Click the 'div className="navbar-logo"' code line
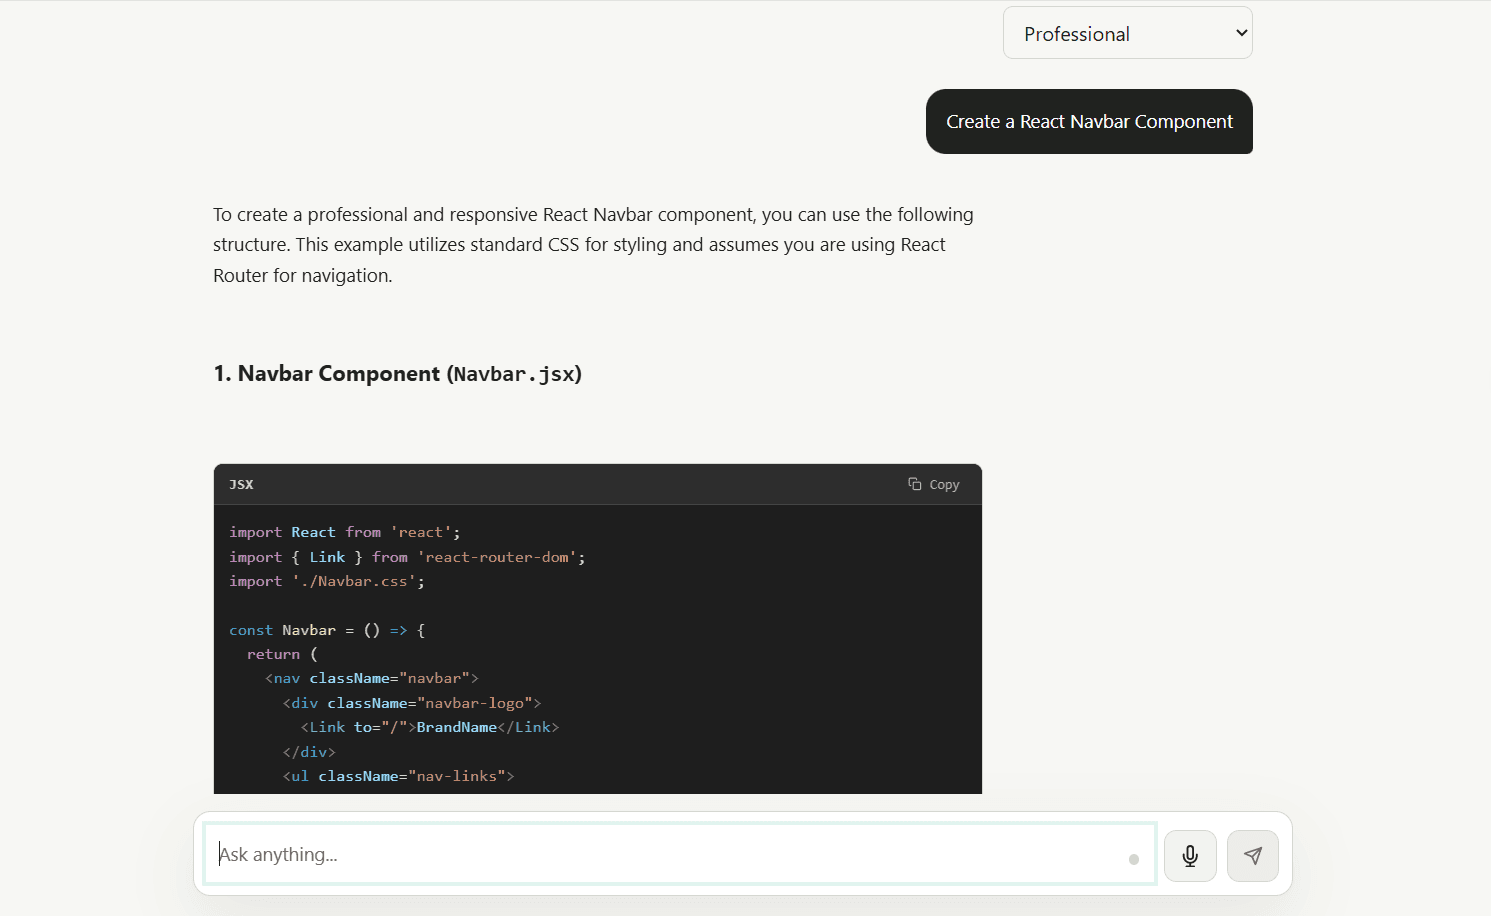1491x916 pixels. (412, 703)
